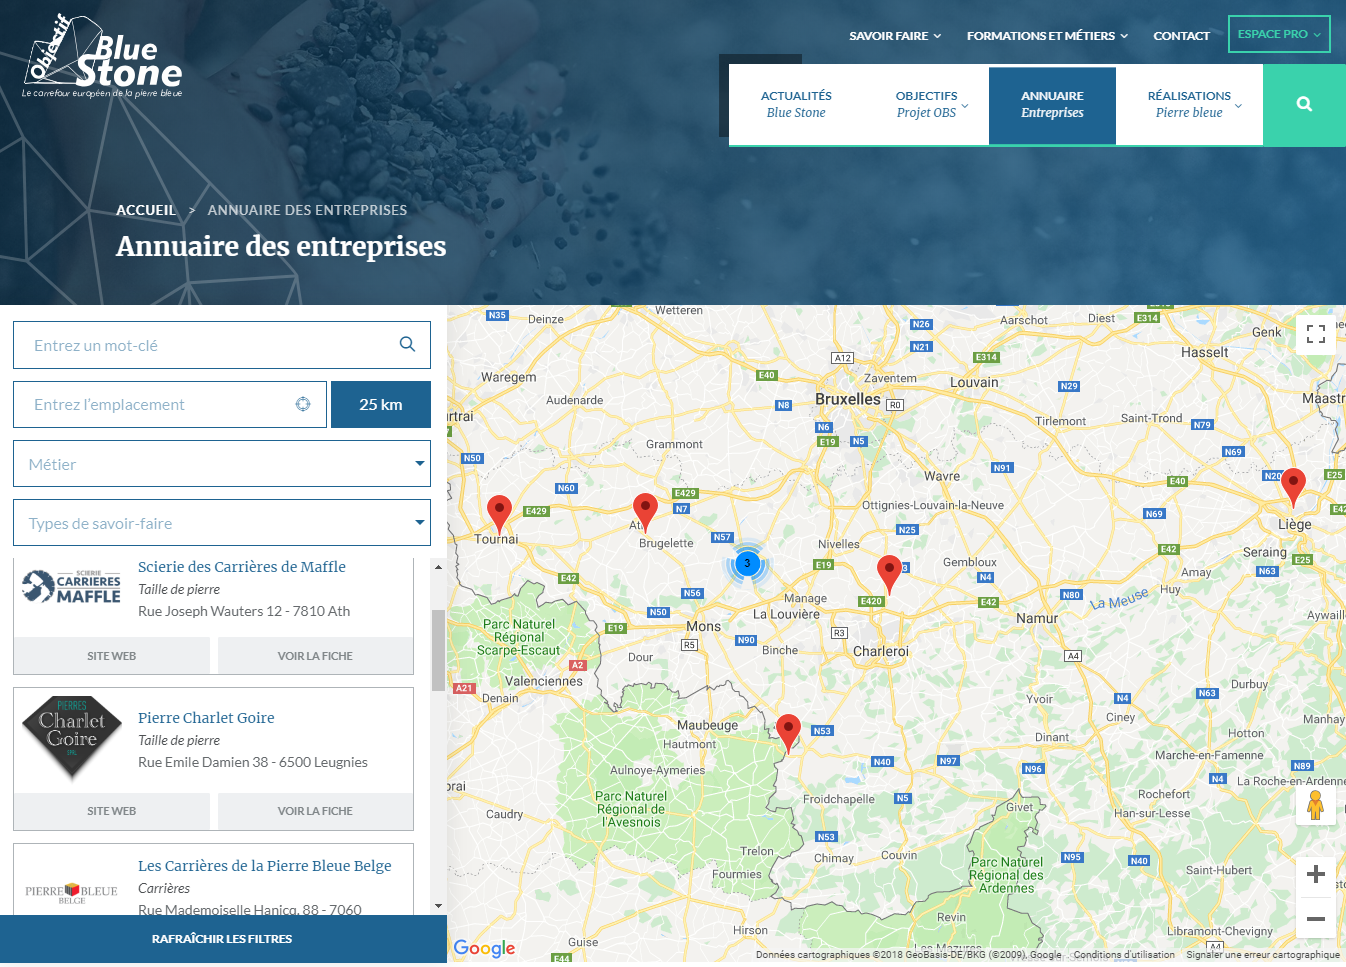Screen dimensions: 1346x967
Task: Open the Contact page
Action: click(1181, 36)
